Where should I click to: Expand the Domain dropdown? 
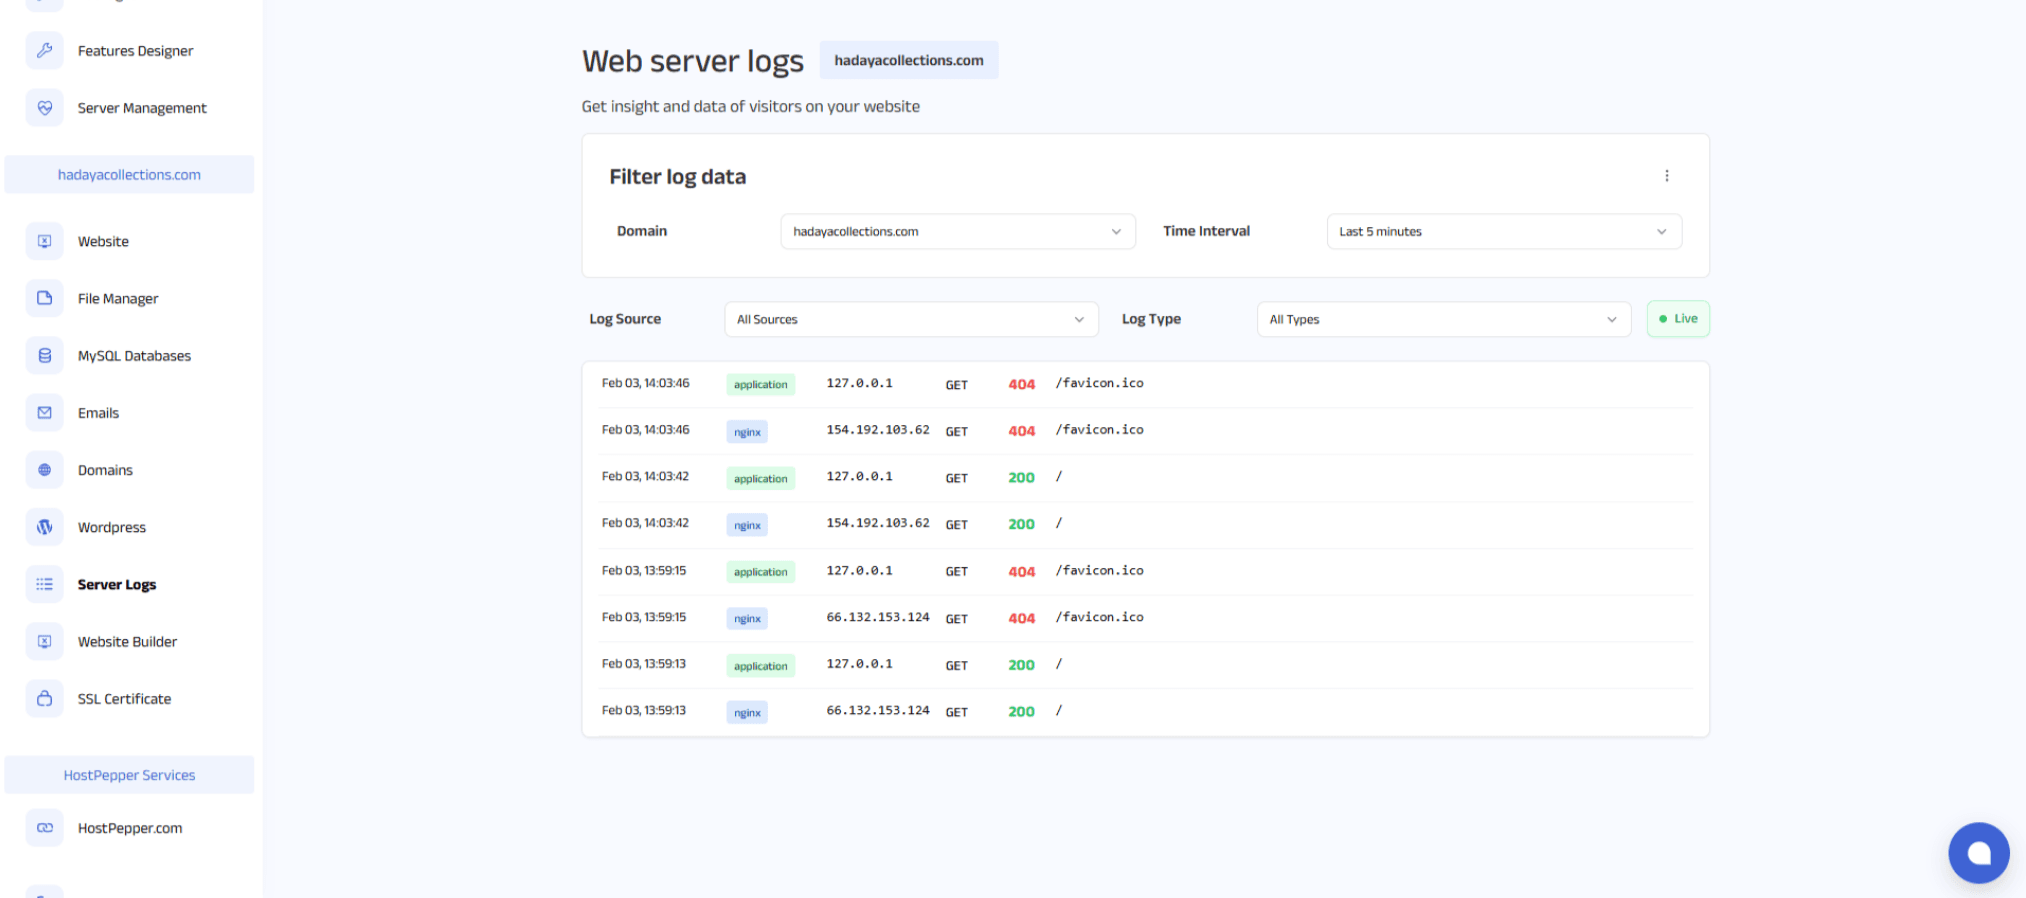(x=957, y=231)
